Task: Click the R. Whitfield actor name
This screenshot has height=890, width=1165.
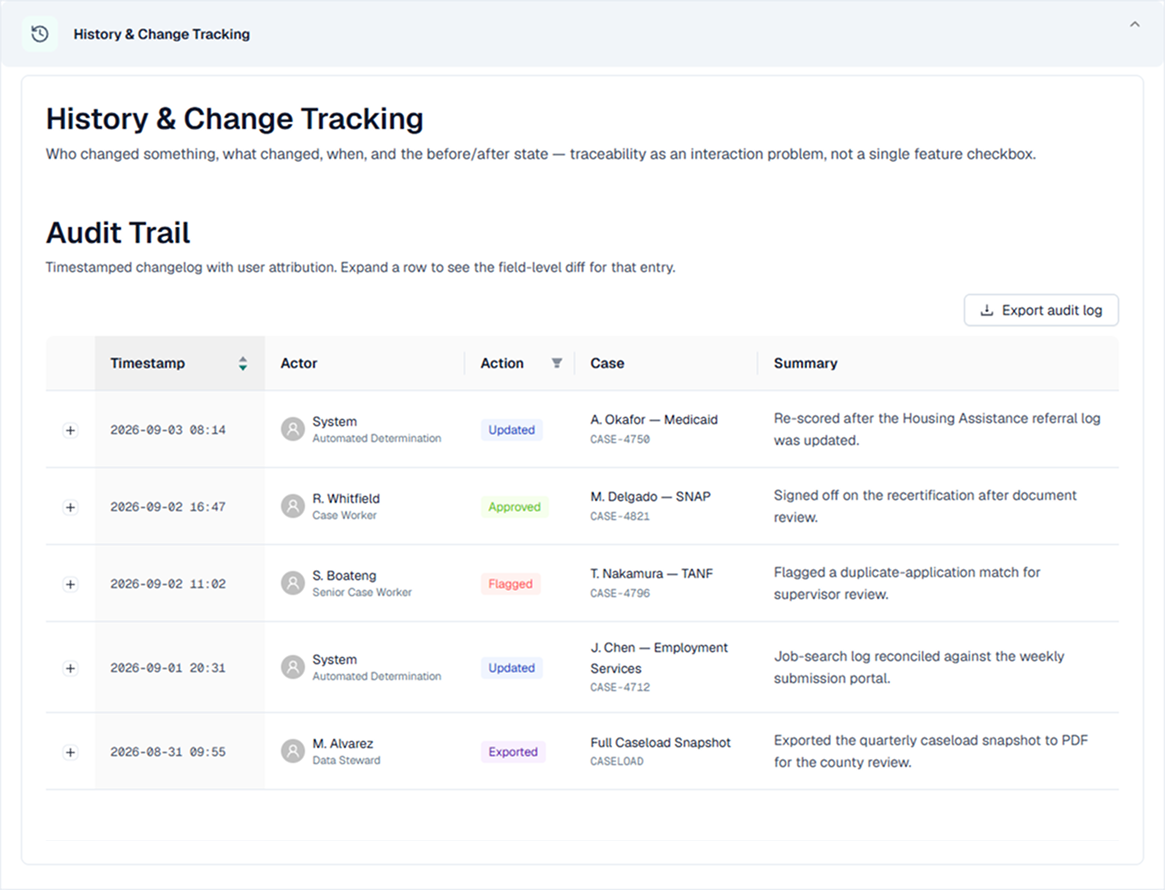Action: click(346, 498)
